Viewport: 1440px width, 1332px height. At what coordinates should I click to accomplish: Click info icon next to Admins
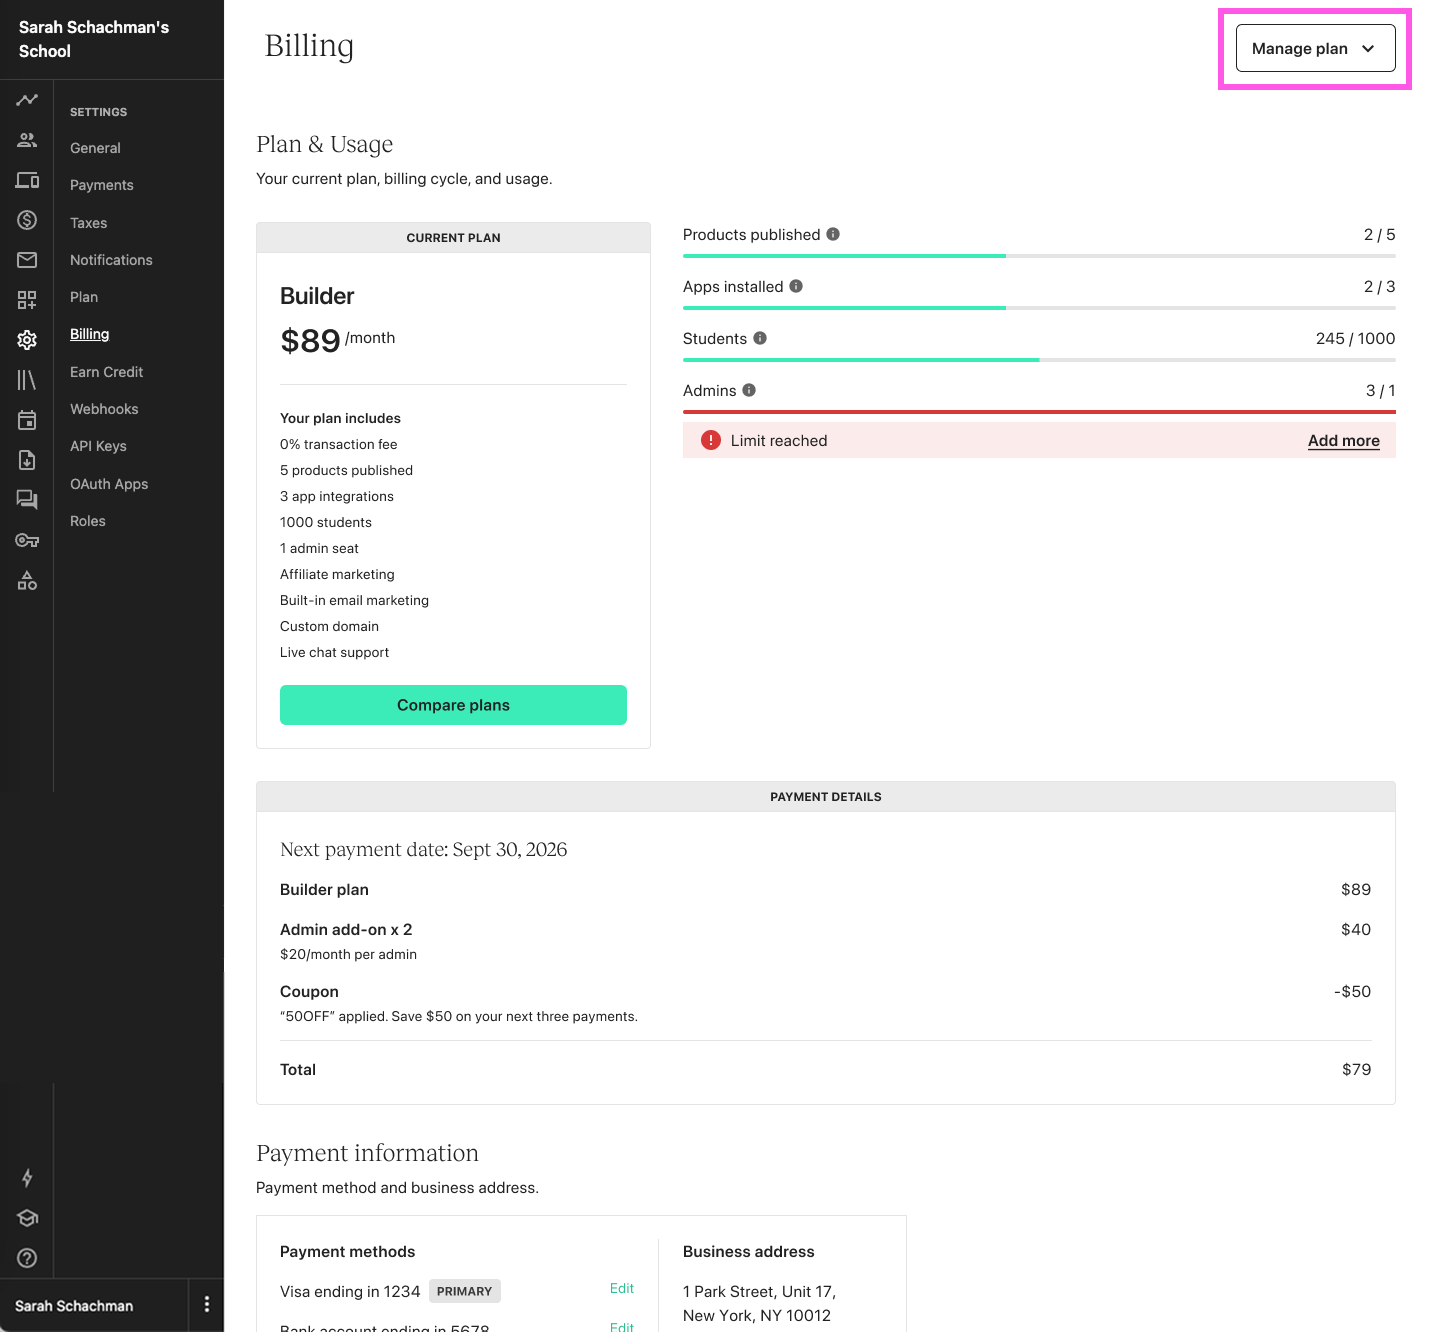pyautogui.click(x=749, y=390)
